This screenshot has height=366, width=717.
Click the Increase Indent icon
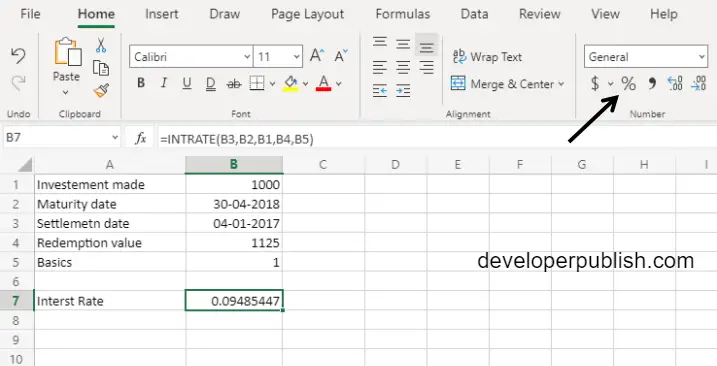[x=403, y=91]
